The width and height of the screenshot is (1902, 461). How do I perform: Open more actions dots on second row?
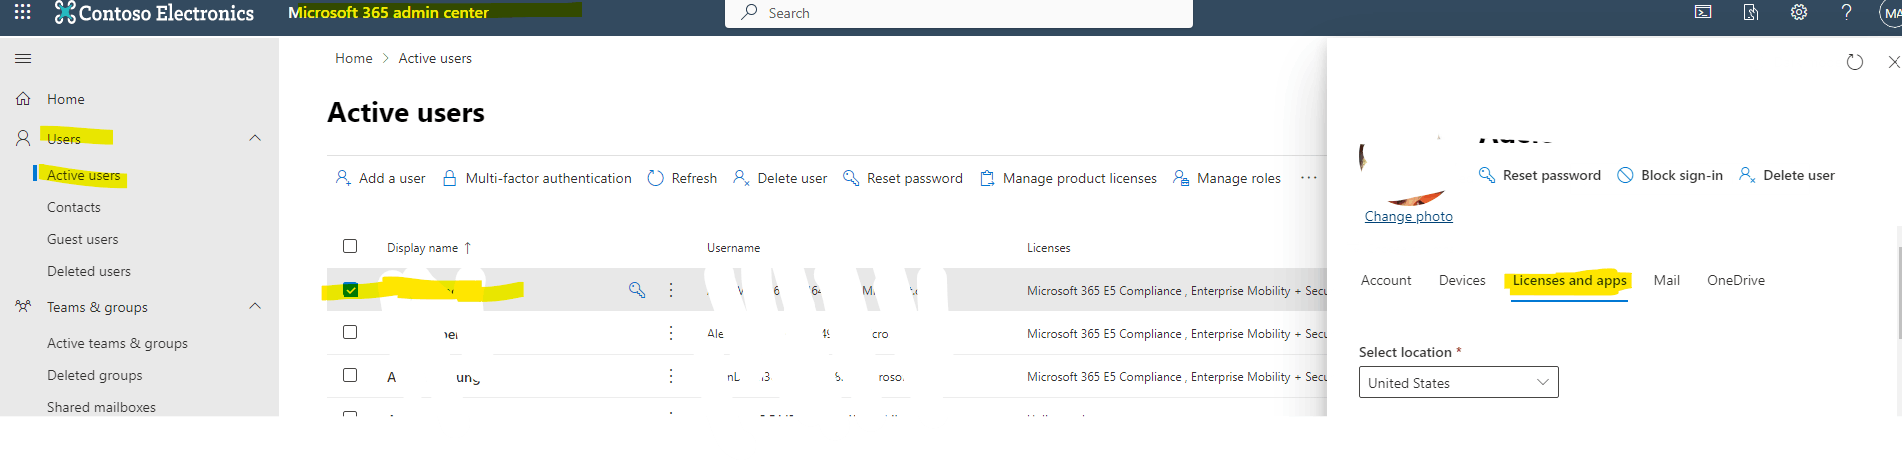coord(671,333)
